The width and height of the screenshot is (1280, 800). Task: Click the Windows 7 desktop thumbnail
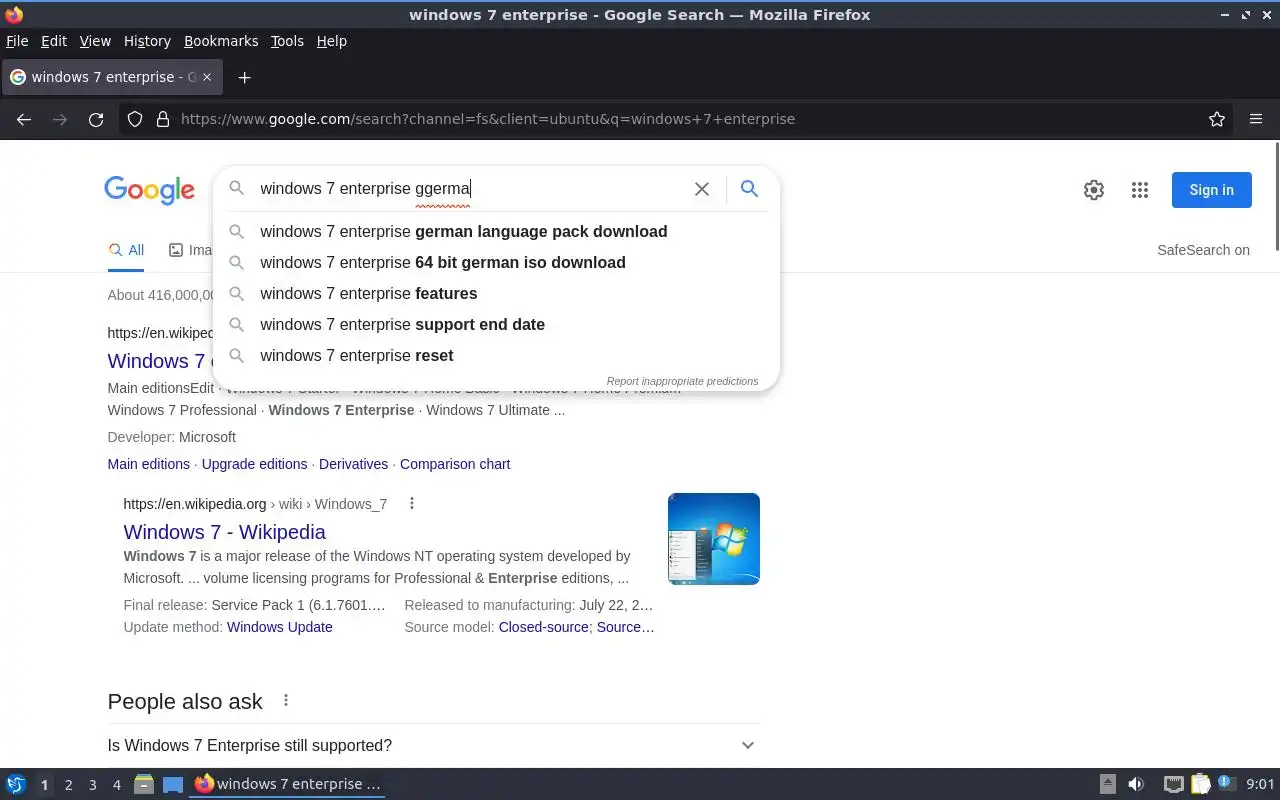pos(714,539)
